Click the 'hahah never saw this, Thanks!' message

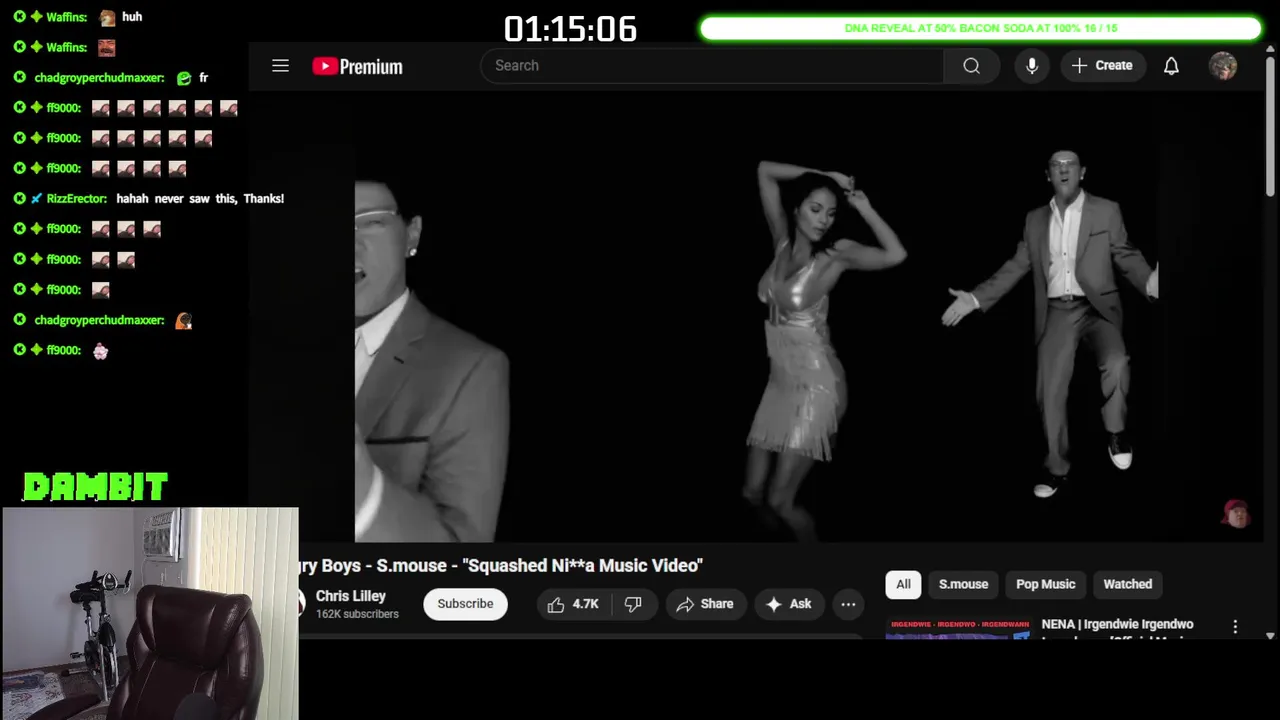click(200, 199)
